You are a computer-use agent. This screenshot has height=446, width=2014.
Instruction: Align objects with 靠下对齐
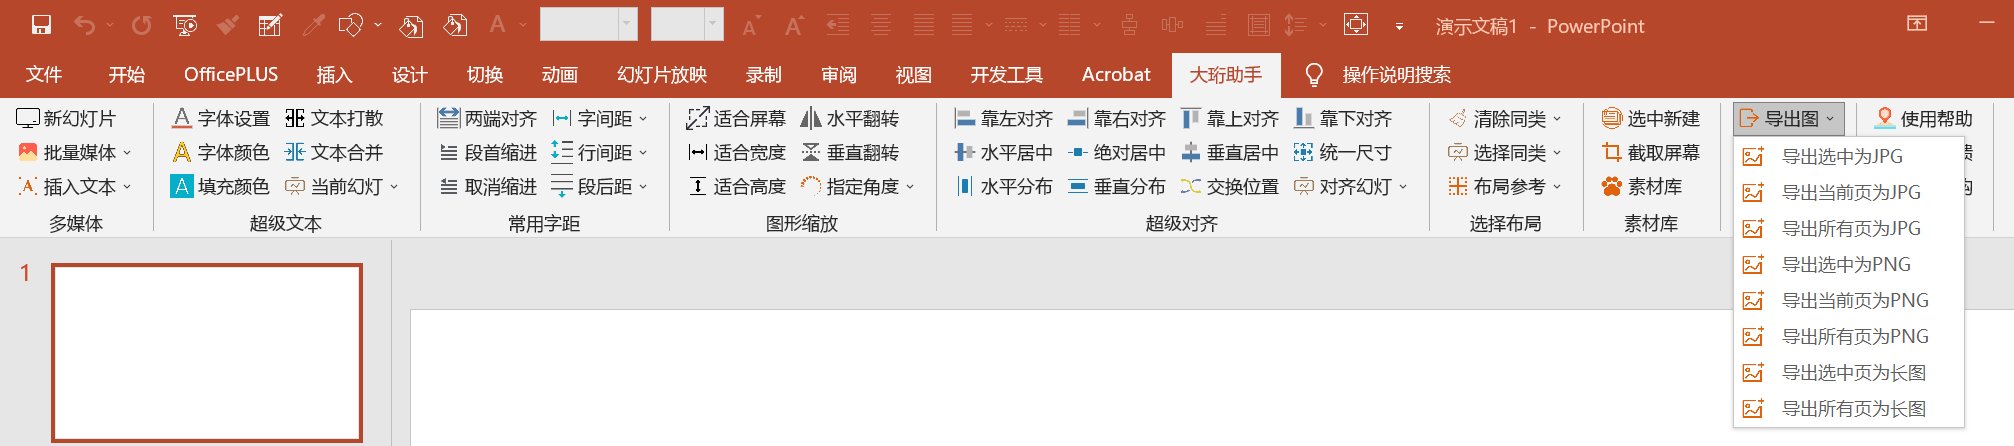click(1342, 118)
